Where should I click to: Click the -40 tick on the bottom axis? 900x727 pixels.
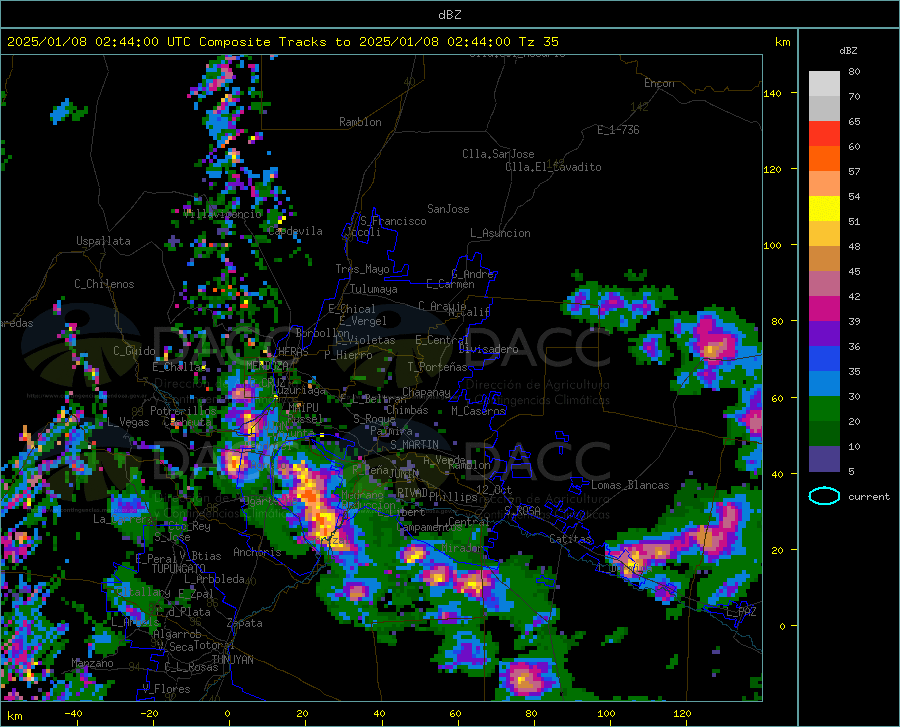73,713
